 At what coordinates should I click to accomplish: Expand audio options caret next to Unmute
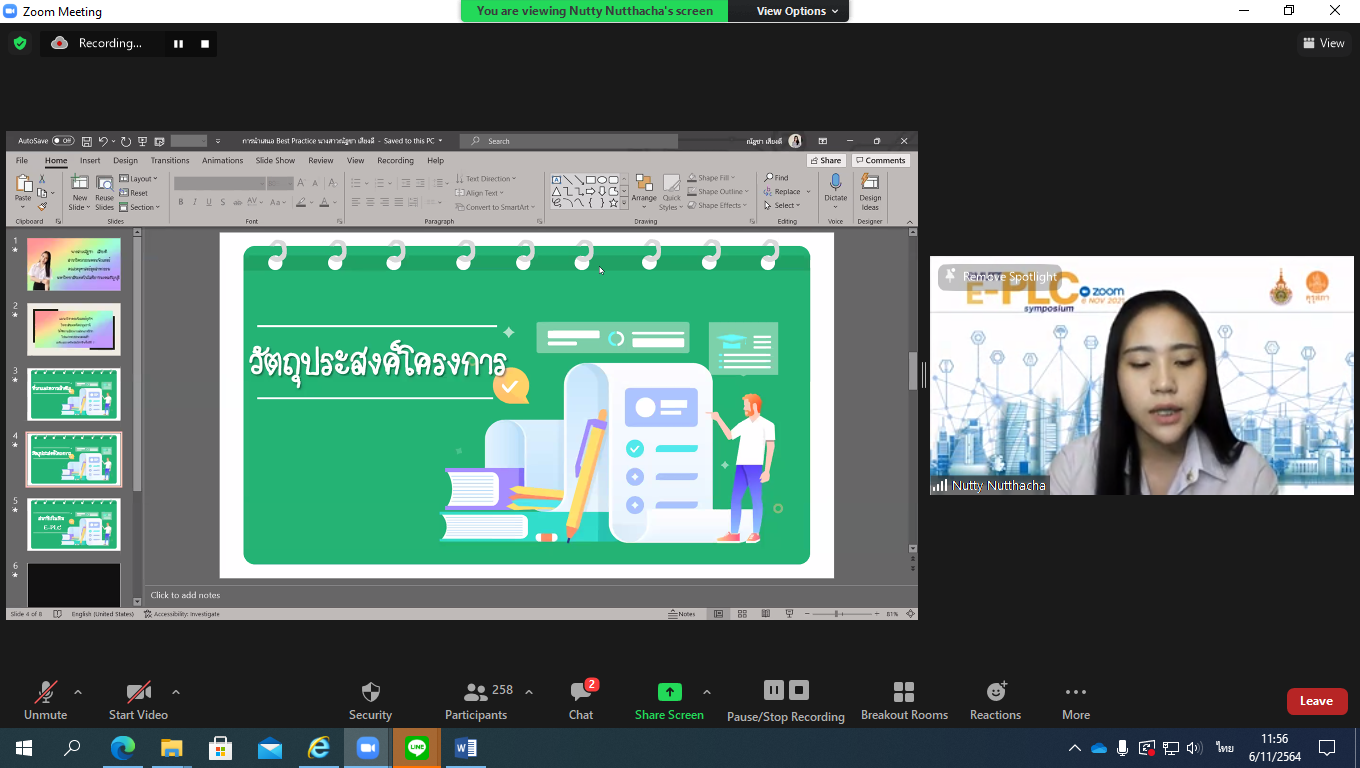click(78, 692)
